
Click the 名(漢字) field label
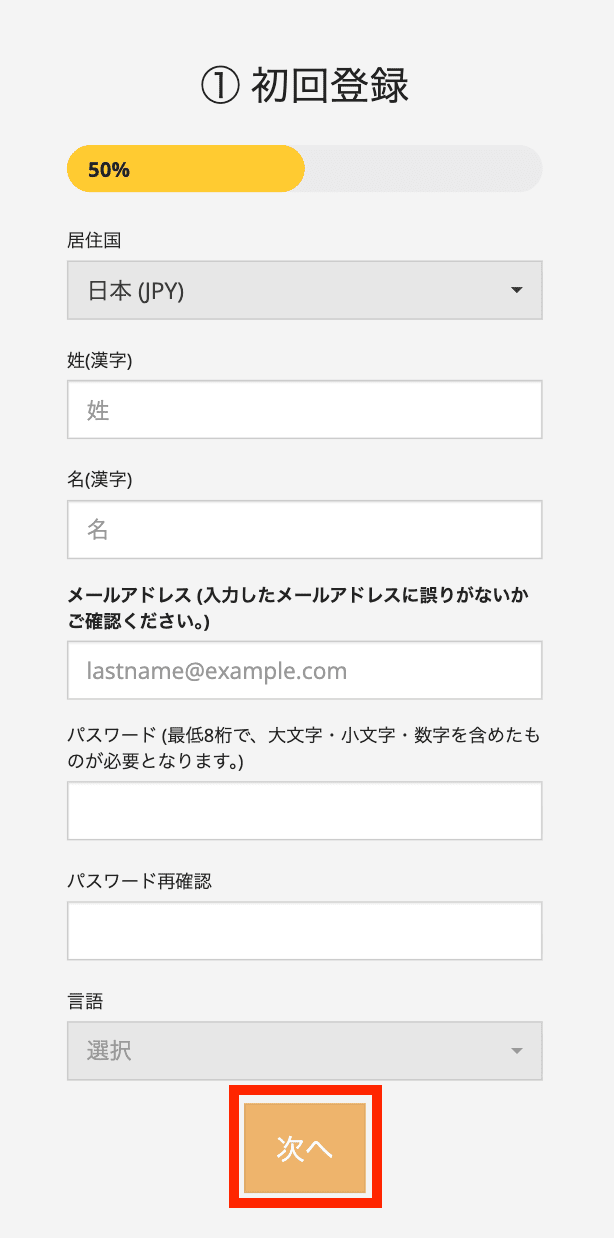click(x=100, y=480)
